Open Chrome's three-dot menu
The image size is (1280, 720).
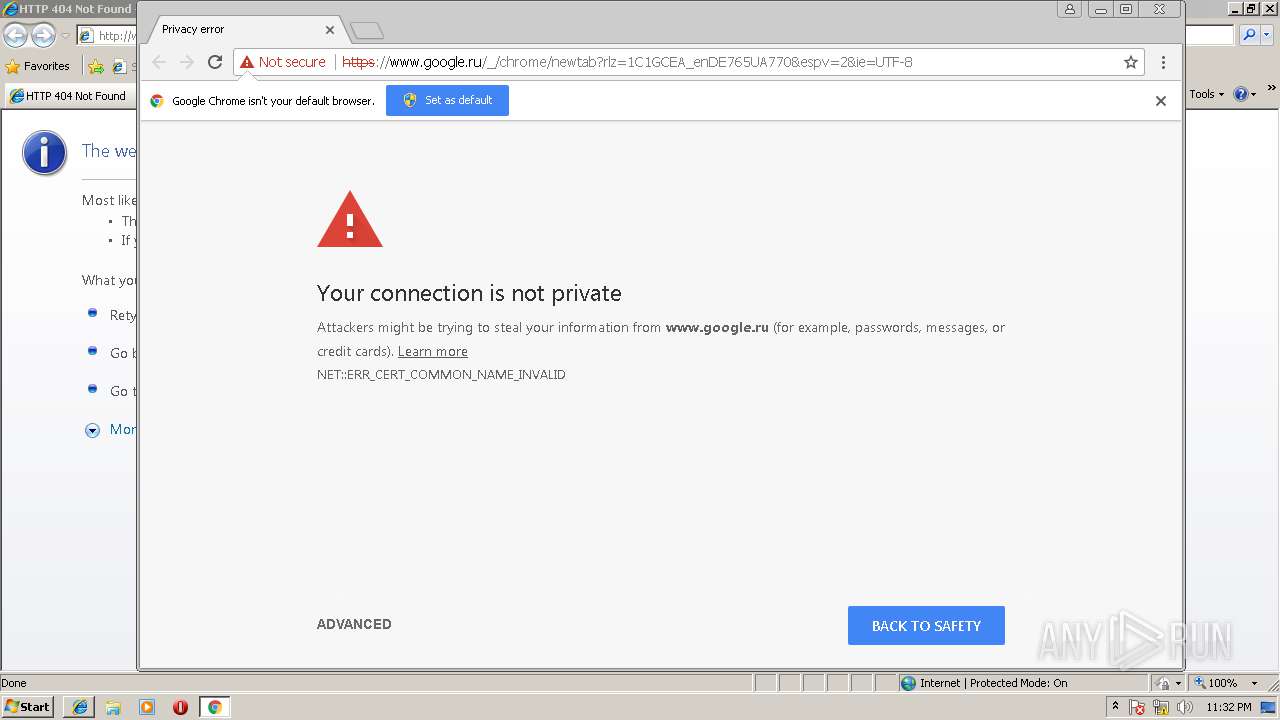click(x=1163, y=62)
